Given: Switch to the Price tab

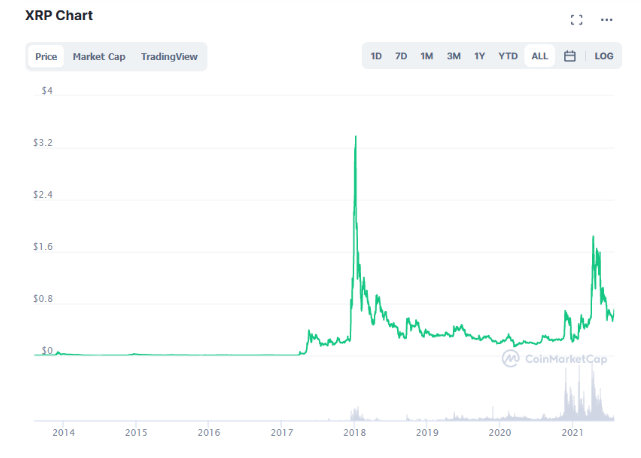Looking at the screenshot, I should (x=46, y=56).
